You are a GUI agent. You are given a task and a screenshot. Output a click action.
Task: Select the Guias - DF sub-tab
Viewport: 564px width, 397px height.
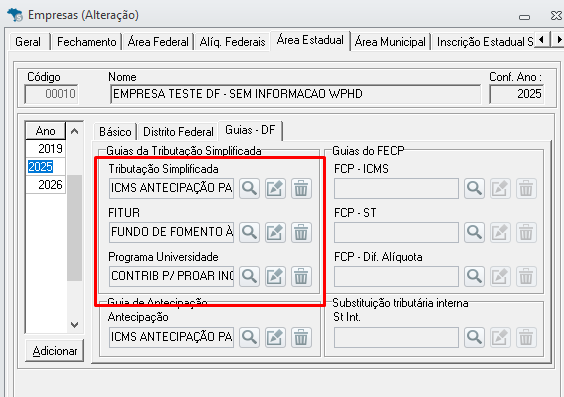(250, 130)
